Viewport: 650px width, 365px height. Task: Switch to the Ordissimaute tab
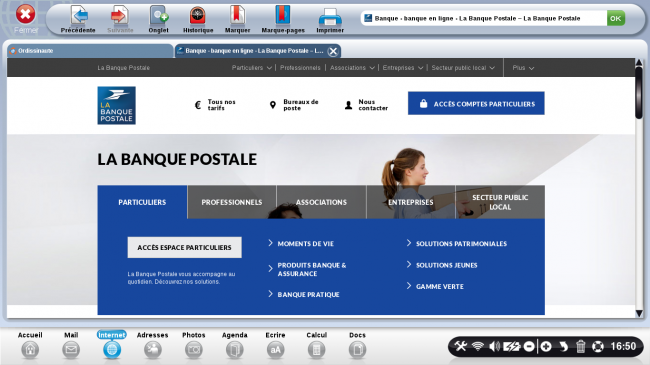click(x=90, y=51)
